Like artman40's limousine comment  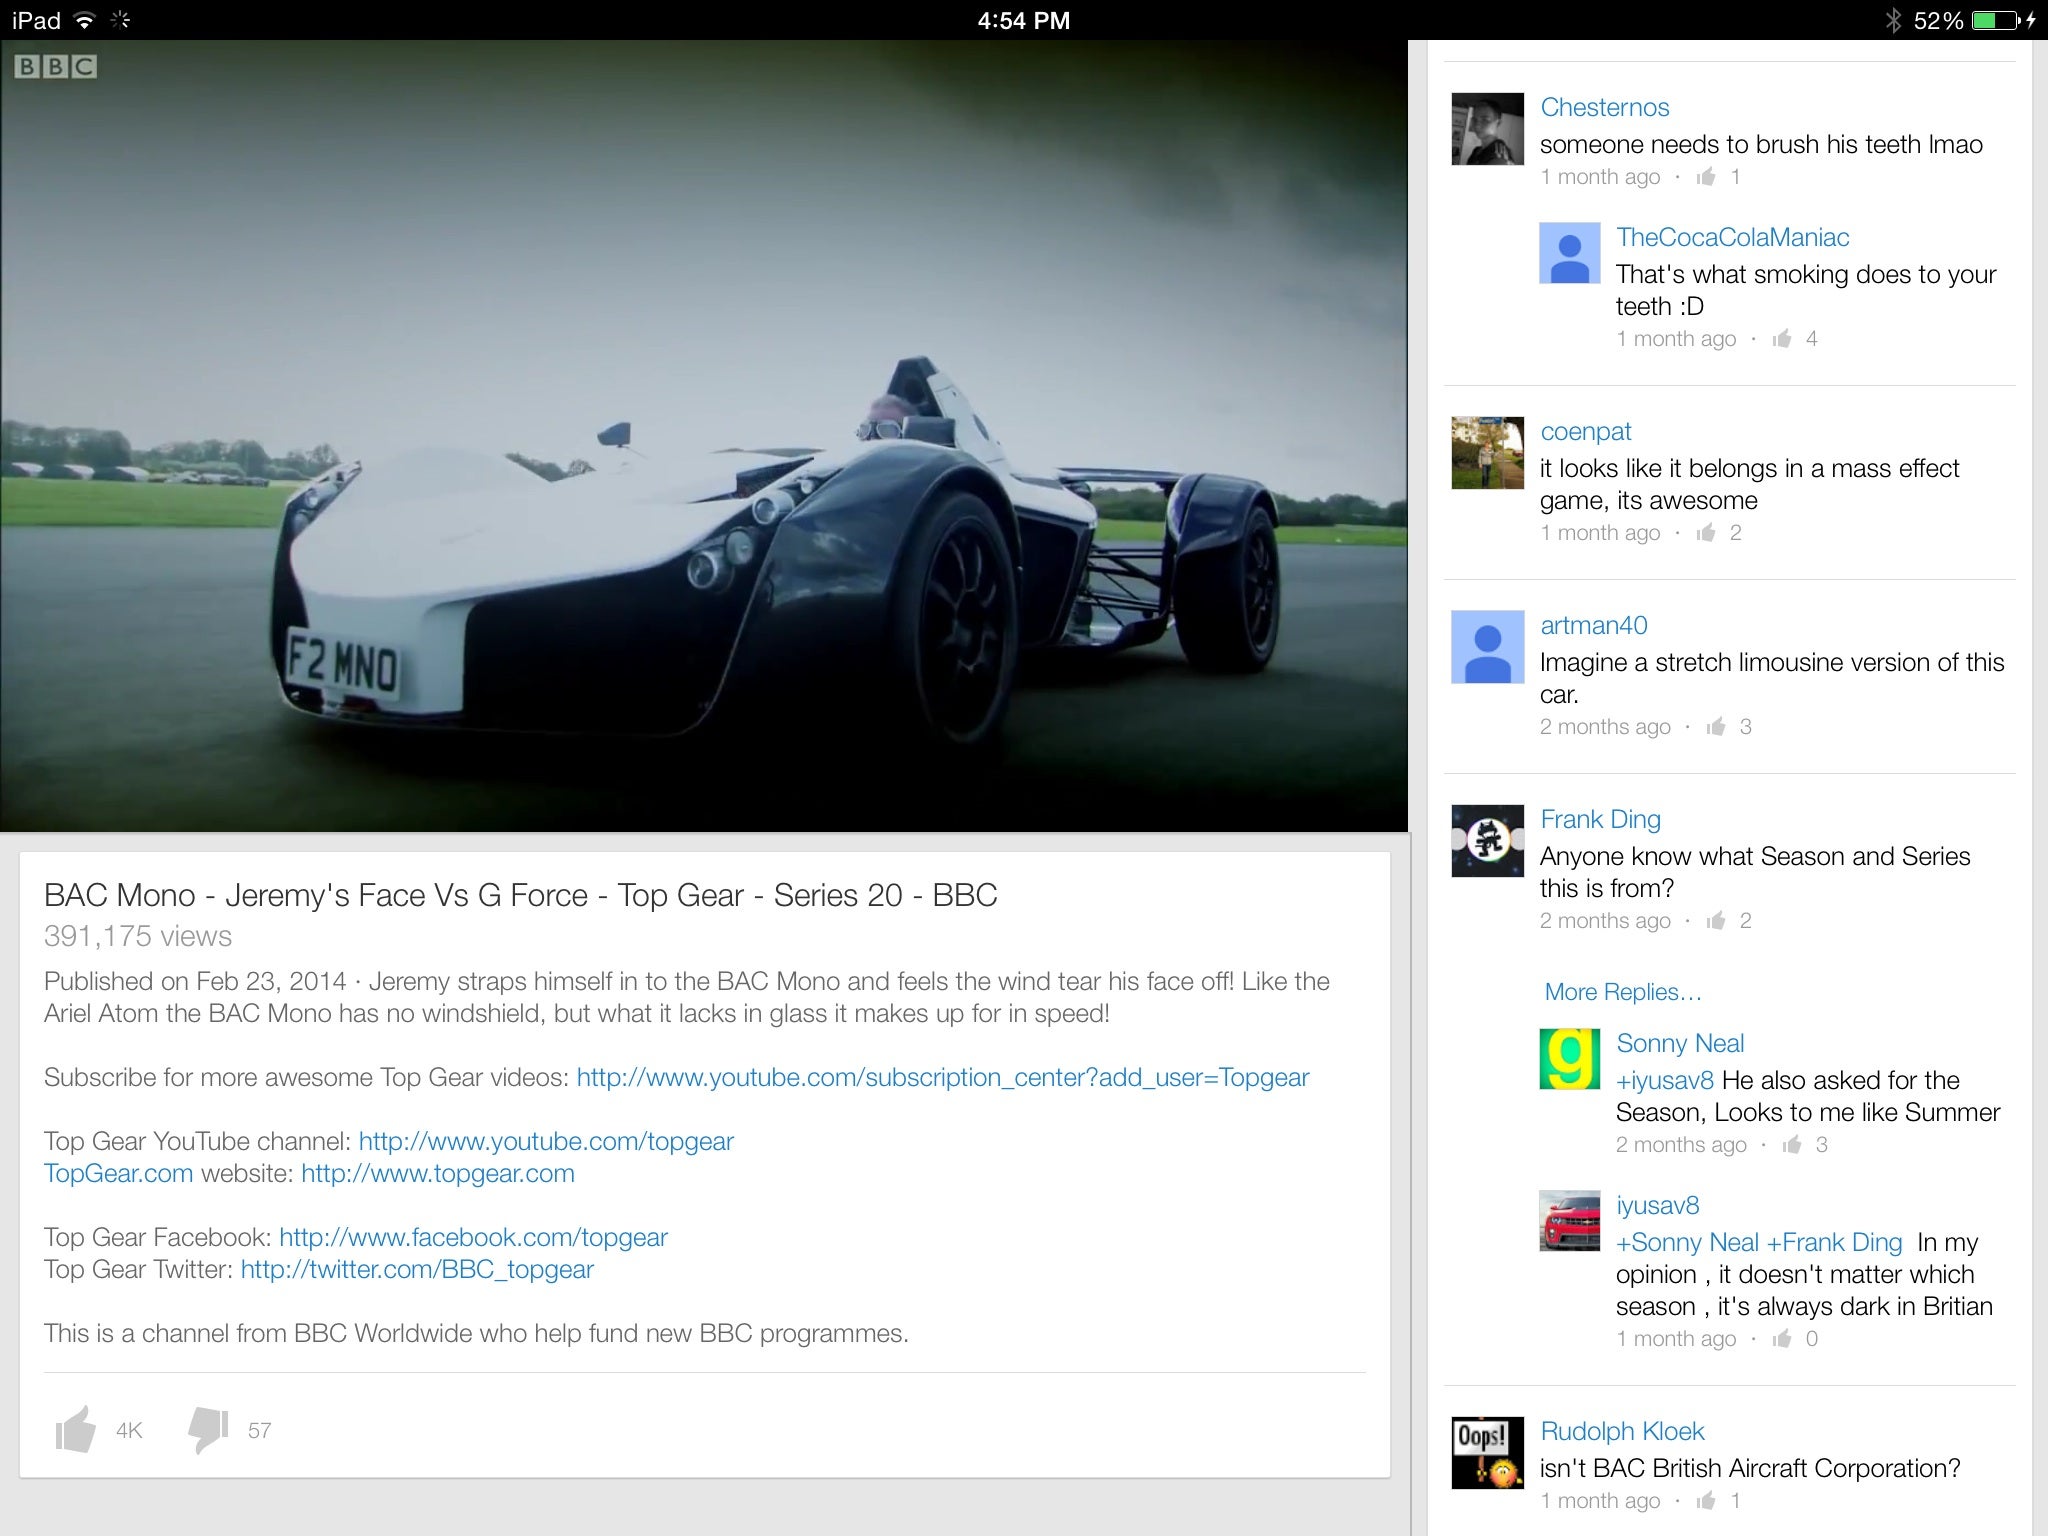click(x=1716, y=726)
